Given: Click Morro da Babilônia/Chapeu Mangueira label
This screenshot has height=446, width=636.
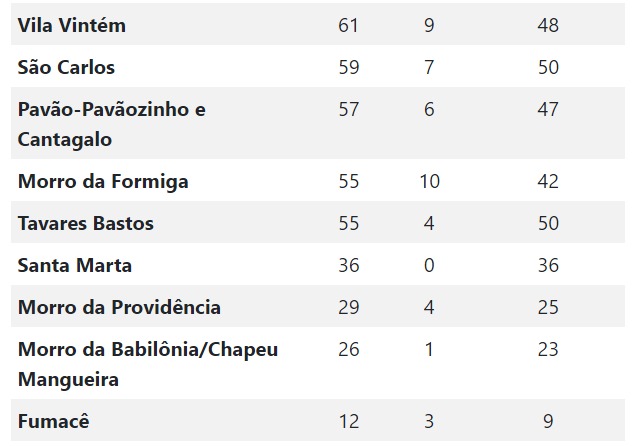Looking at the screenshot, I should 148,365.
